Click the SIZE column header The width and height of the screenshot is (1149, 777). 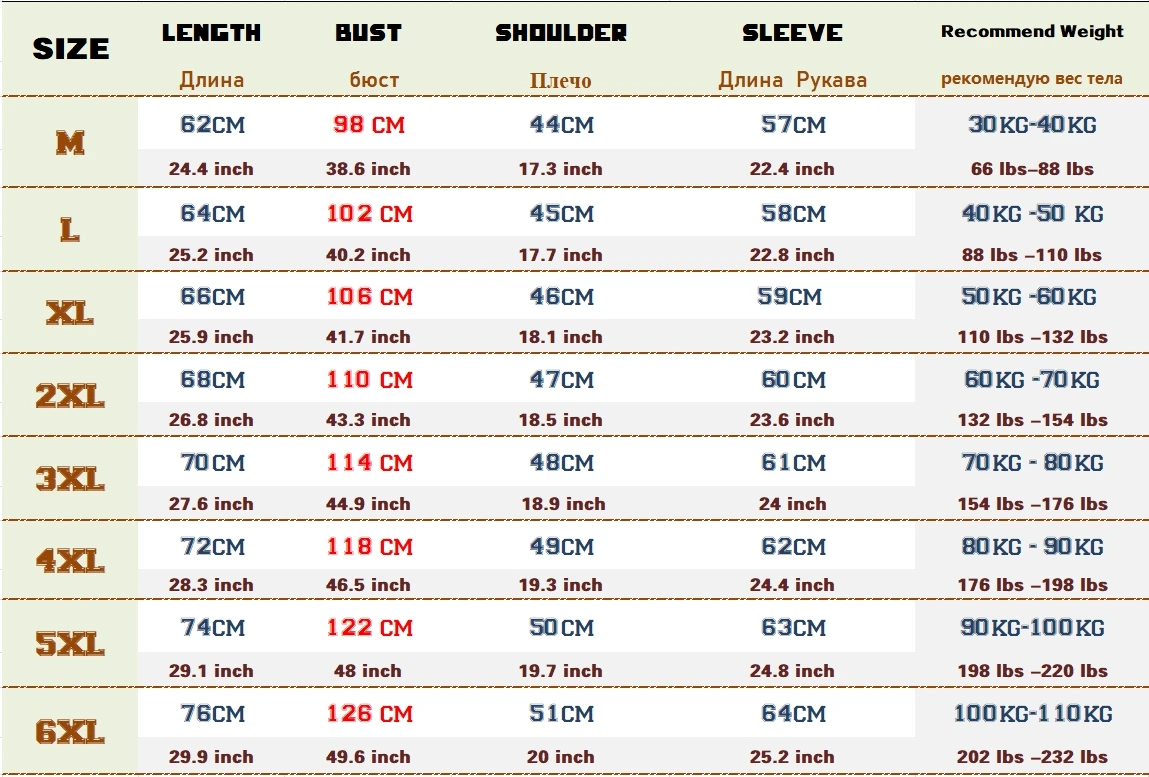click(70, 48)
